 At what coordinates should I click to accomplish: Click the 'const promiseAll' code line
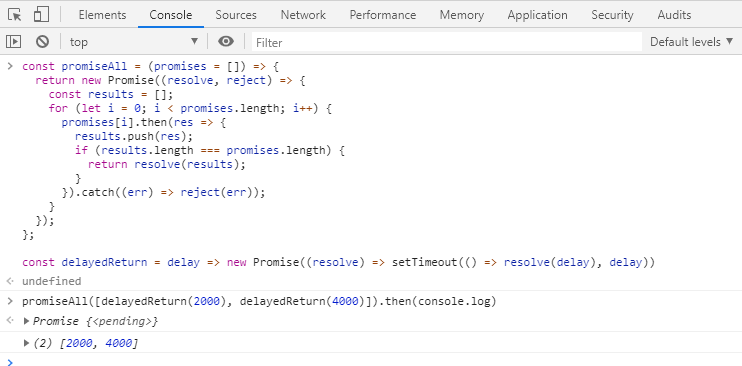point(150,66)
